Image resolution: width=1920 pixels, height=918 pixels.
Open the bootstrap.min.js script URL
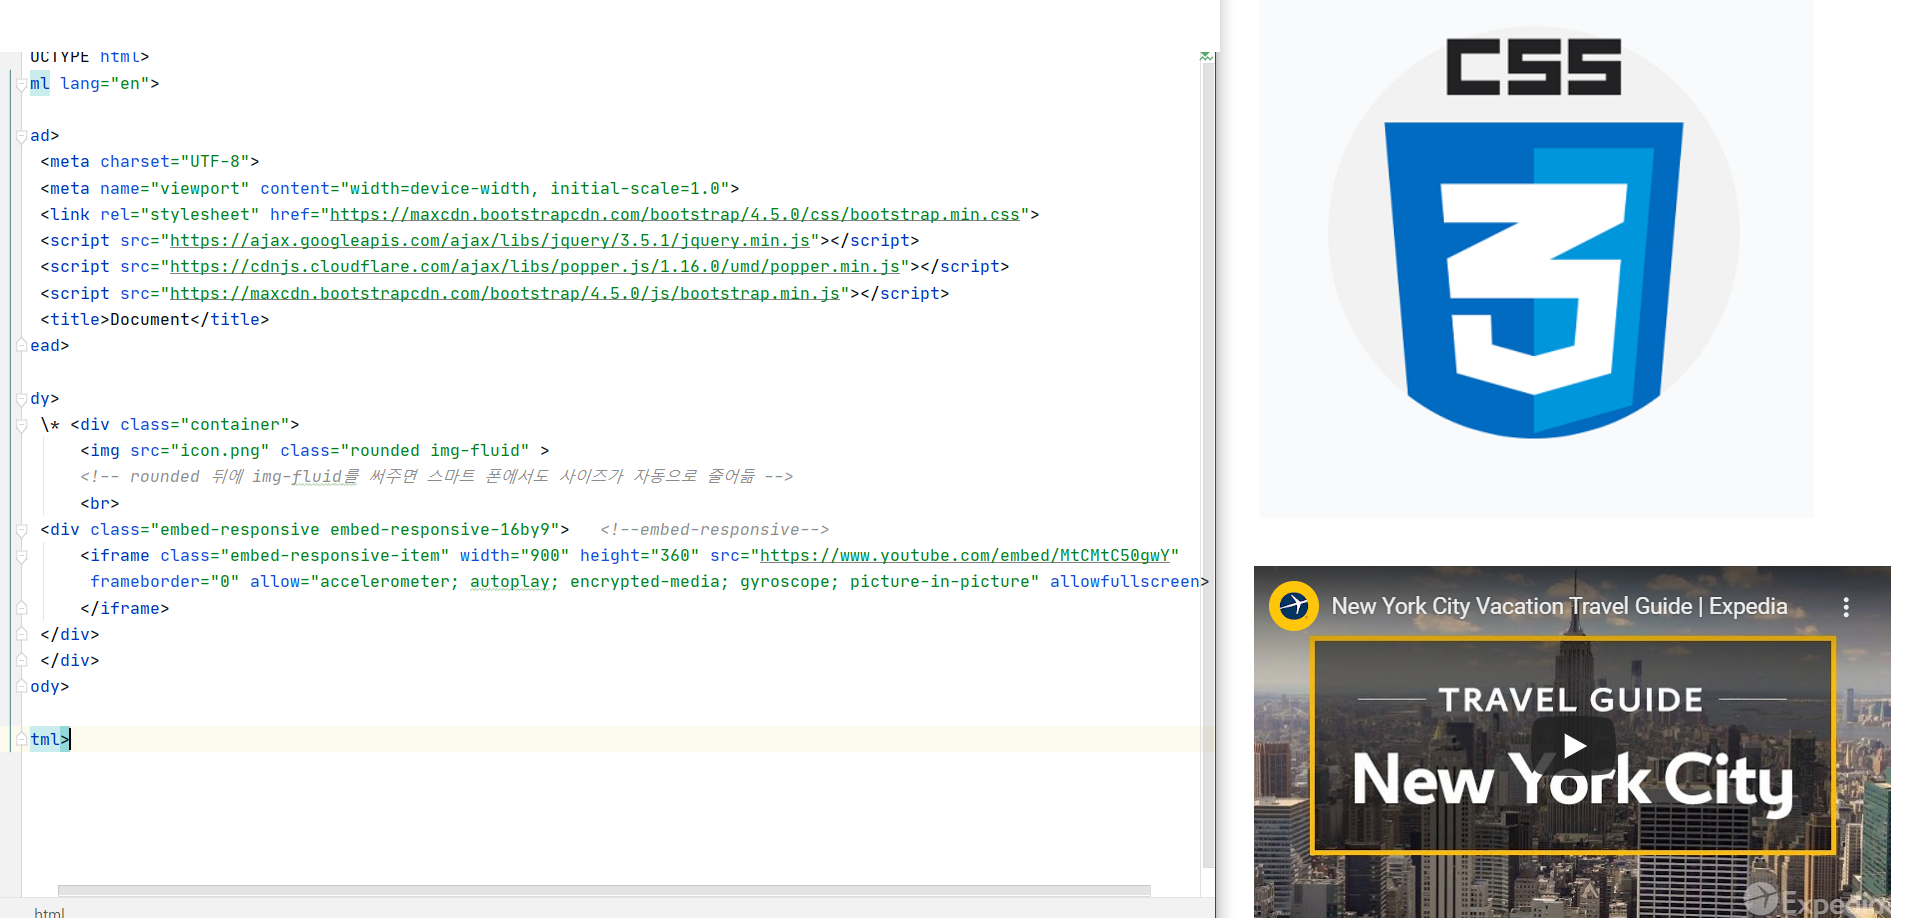click(505, 294)
